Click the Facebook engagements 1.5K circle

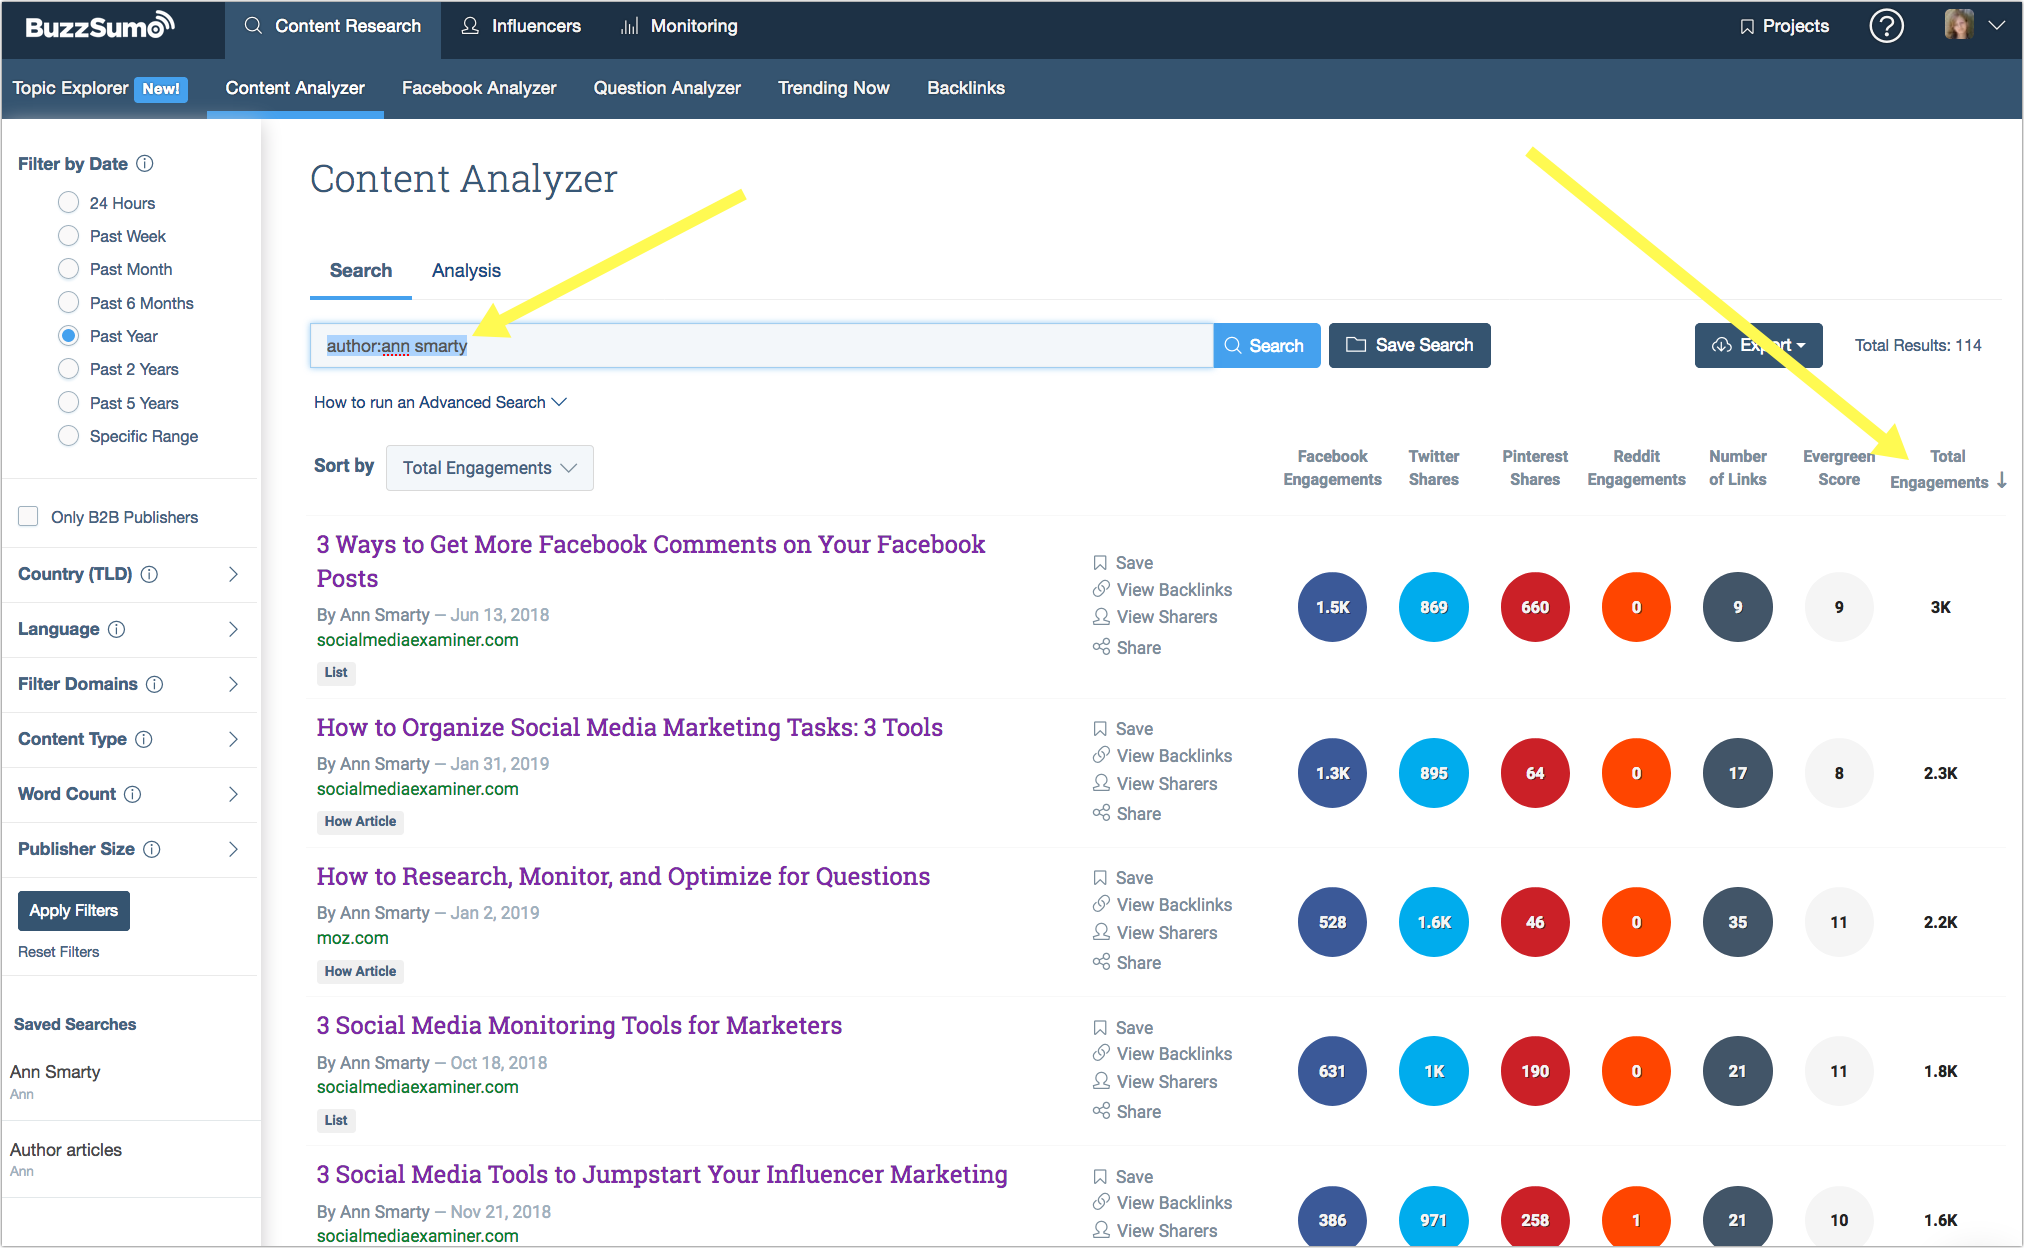[x=1332, y=607]
